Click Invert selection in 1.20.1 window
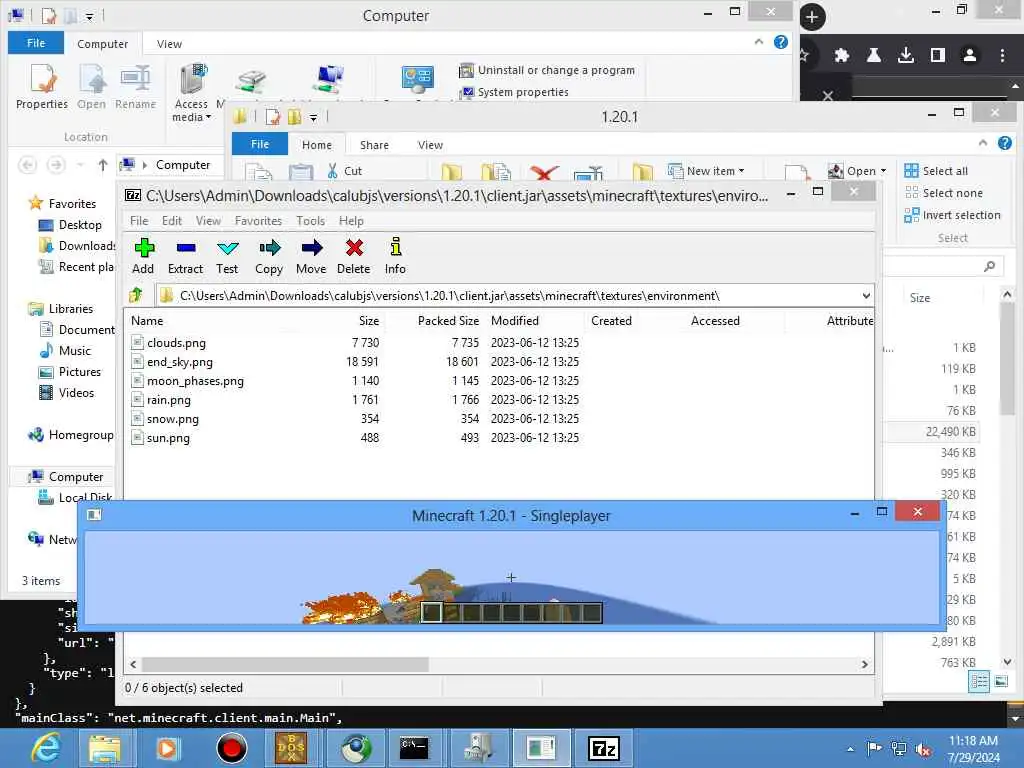This screenshot has width=1024, height=768. click(952, 215)
